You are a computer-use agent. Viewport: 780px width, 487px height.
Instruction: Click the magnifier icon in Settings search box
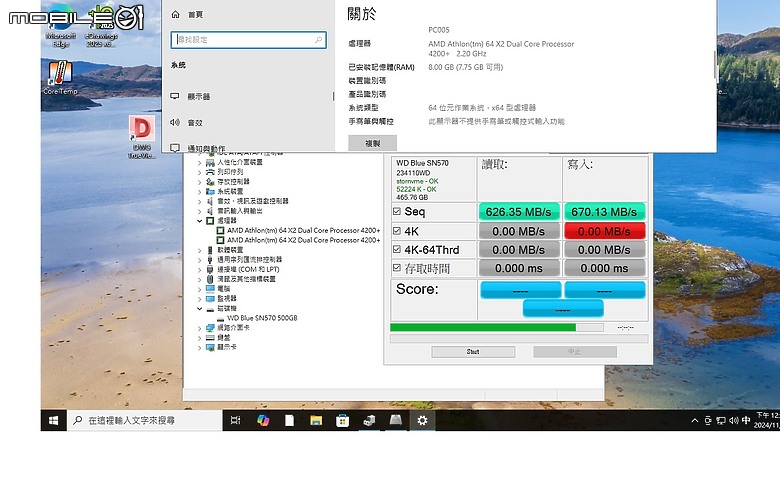[x=318, y=39]
